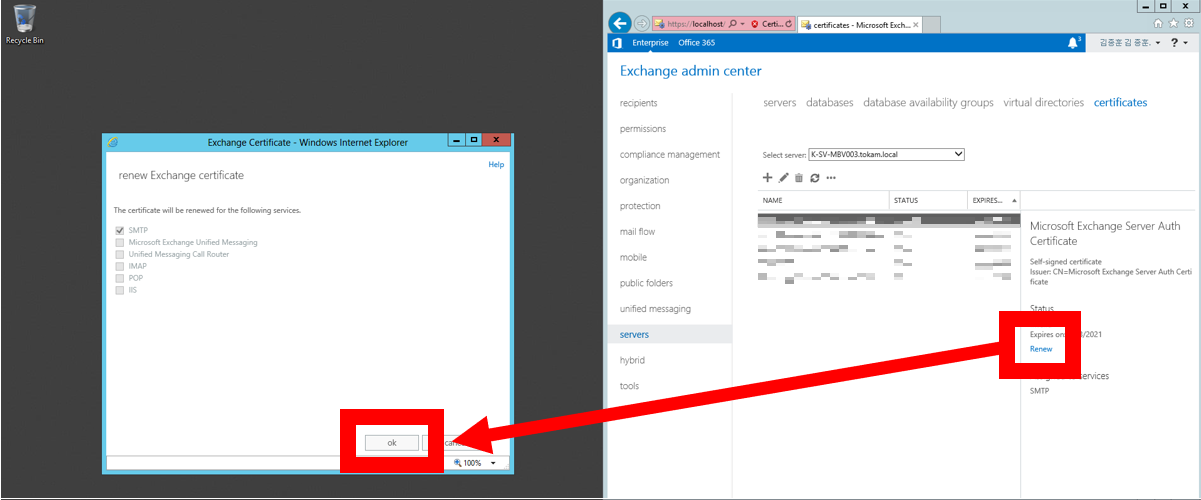The height and width of the screenshot is (500, 1201).
Task: Switch to the databases tab
Action: 830,102
